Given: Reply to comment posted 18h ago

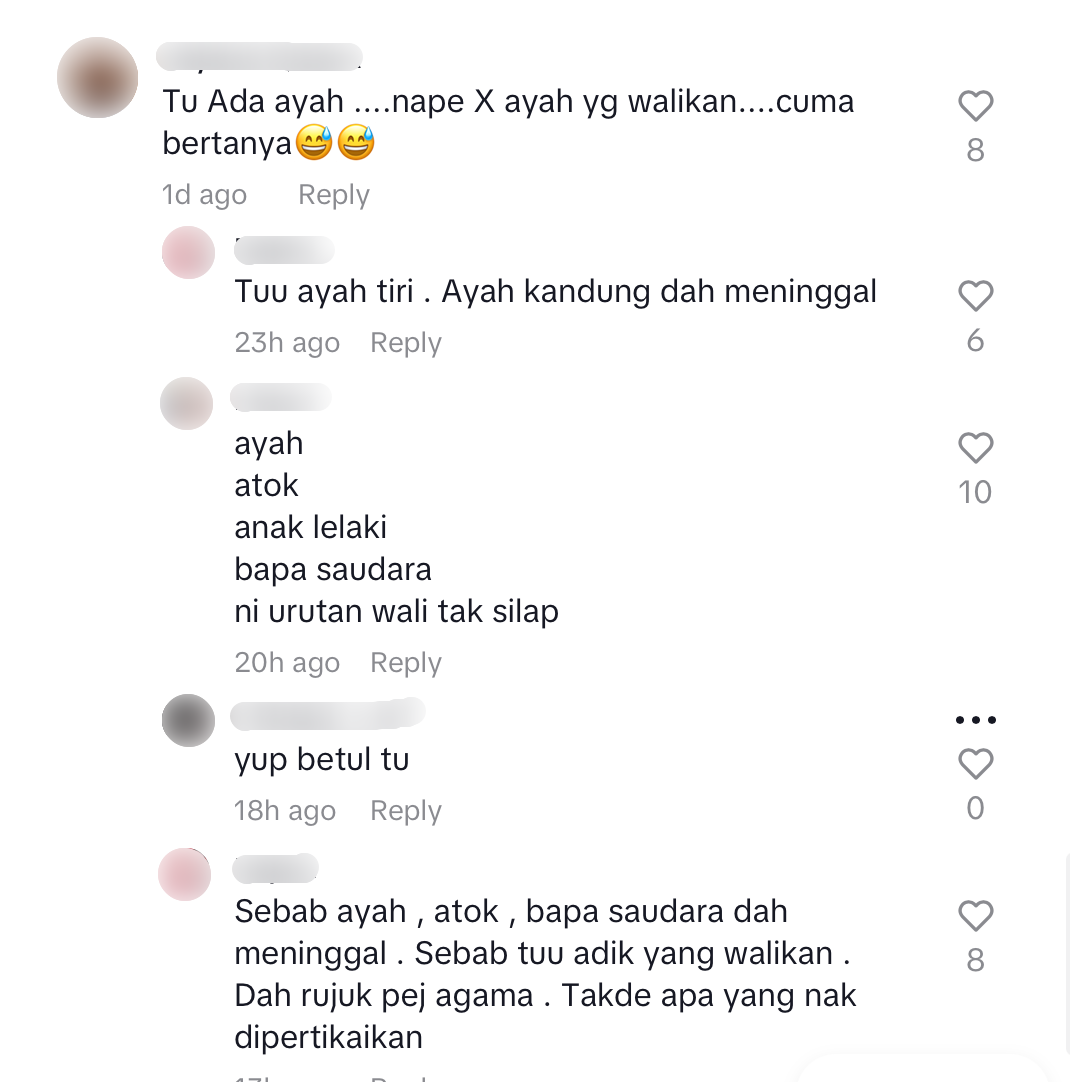Looking at the screenshot, I should [x=406, y=811].
